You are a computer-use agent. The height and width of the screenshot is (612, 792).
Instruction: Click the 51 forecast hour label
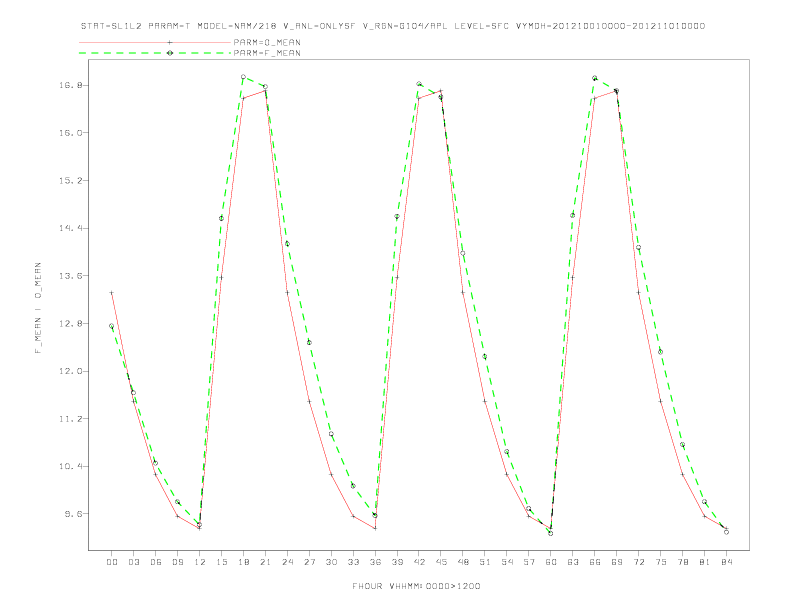(485, 562)
